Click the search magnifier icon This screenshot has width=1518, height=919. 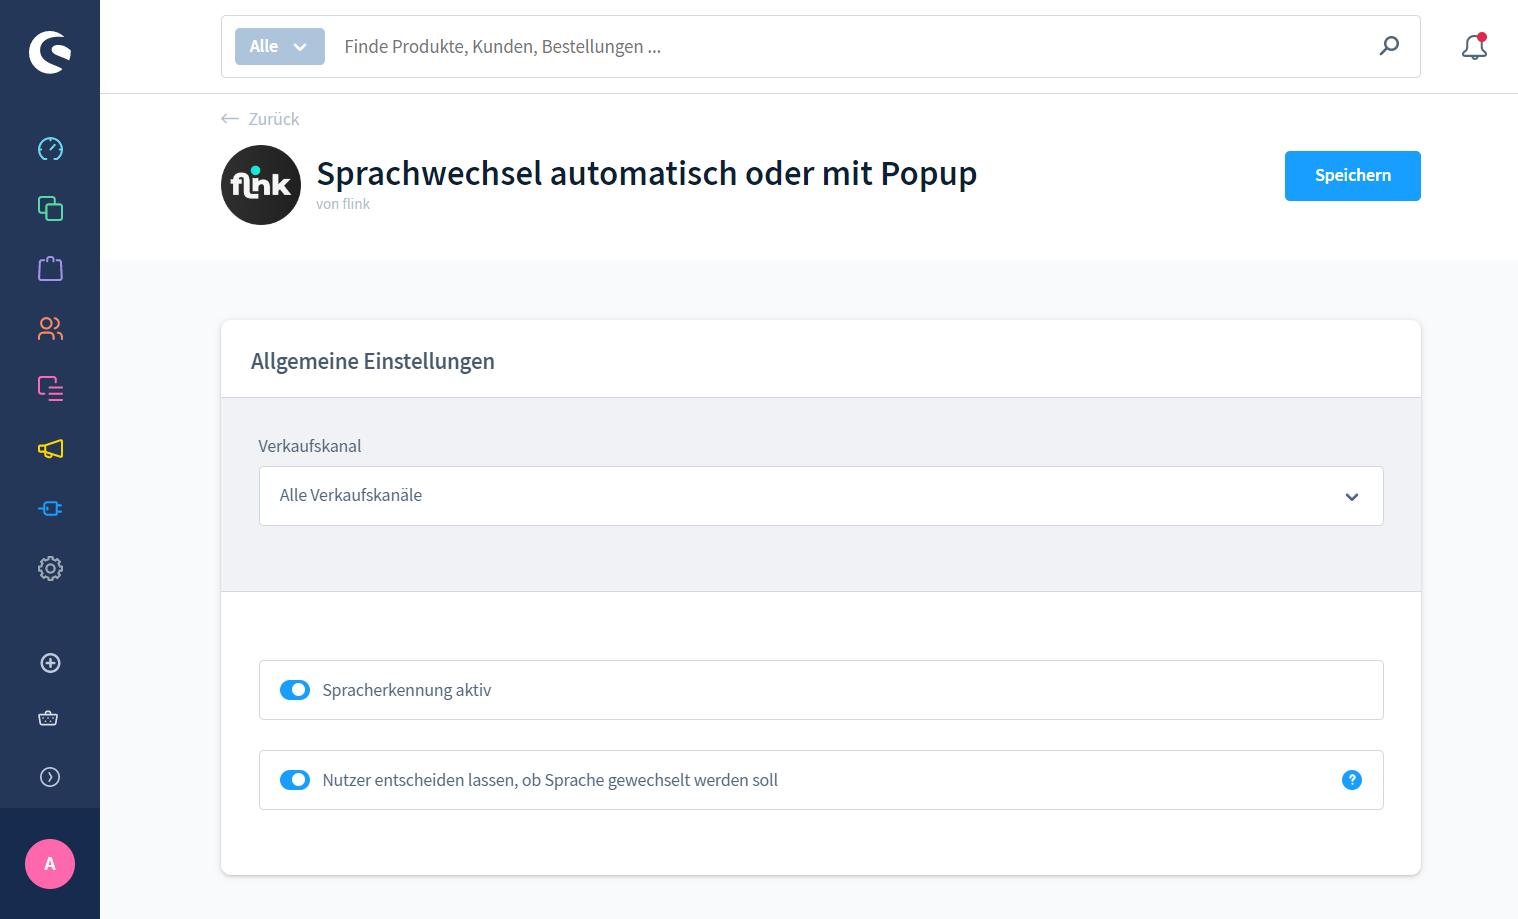pyautogui.click(x=1389, y=46)
